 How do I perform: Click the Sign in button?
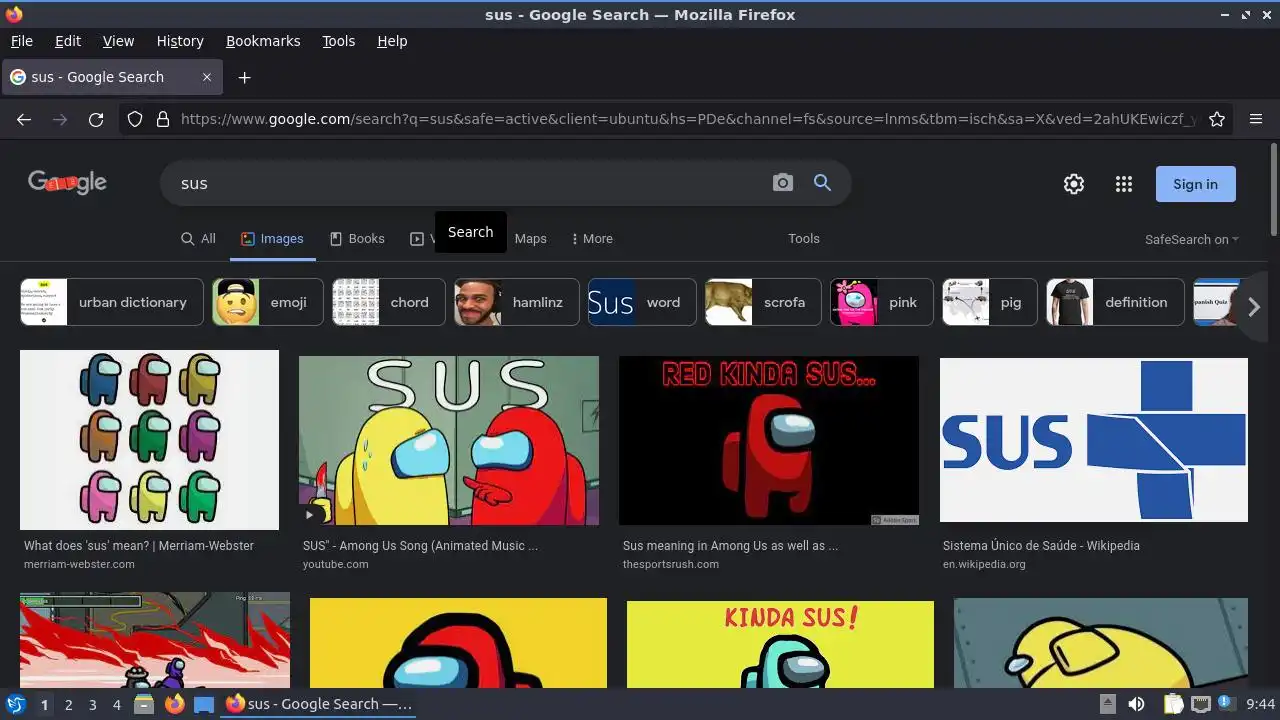[1195, 184]
